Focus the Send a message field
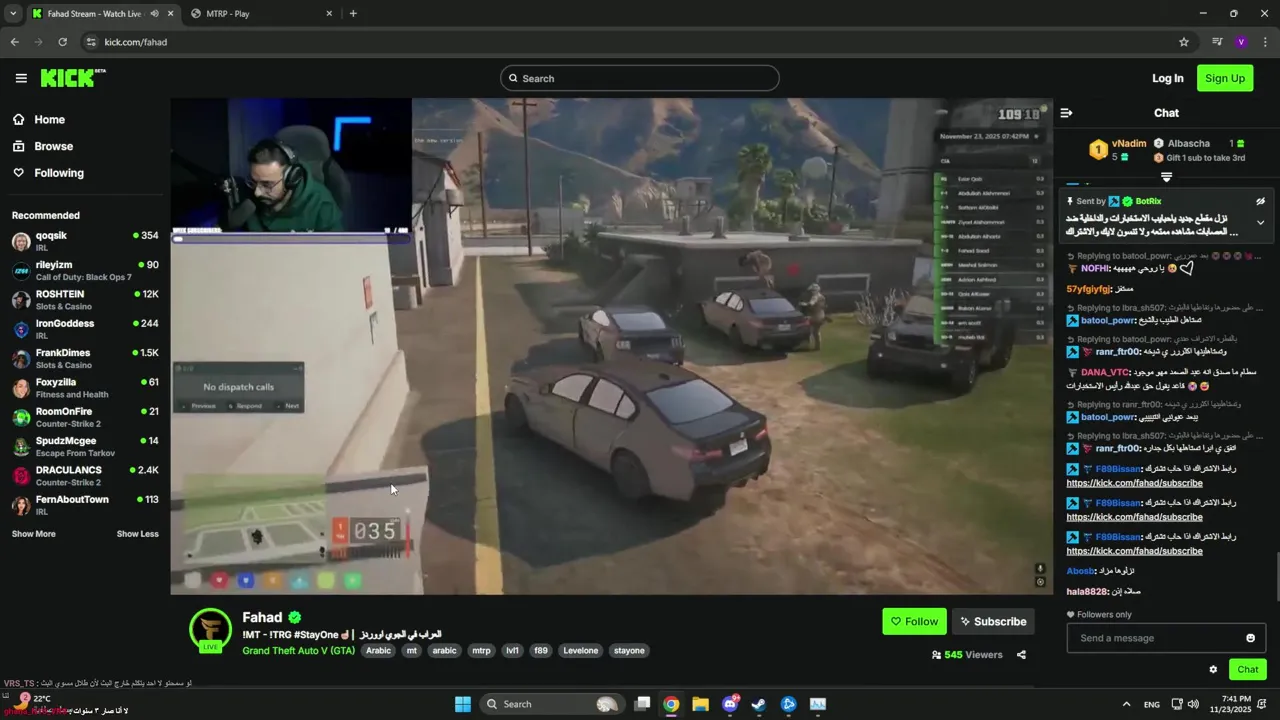The image size is (1280, 720). (1154, 638)
